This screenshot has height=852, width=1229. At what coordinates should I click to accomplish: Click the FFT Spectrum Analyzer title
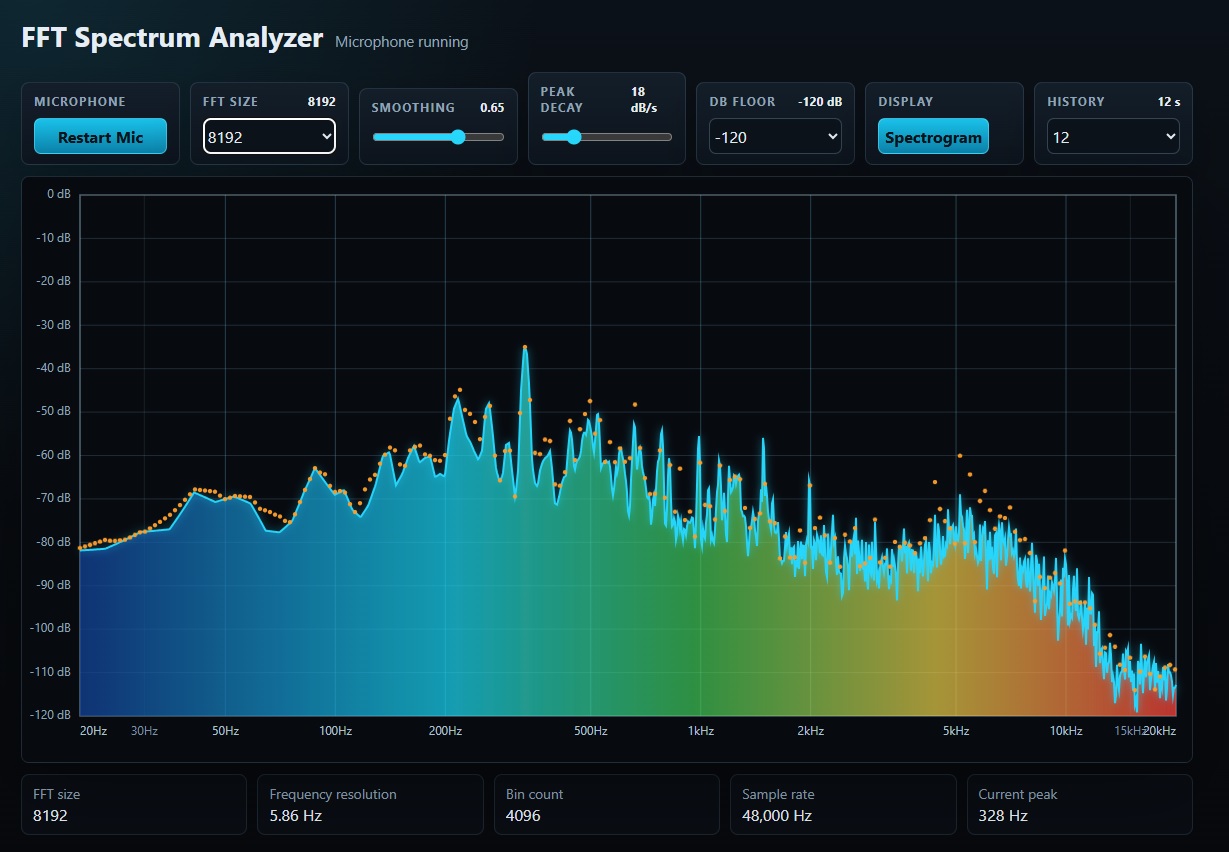click(172, 38)
